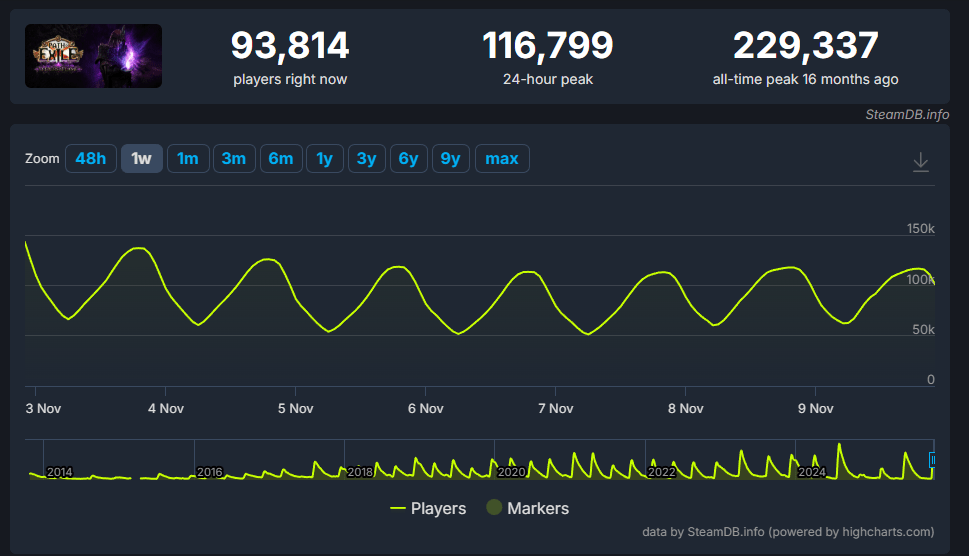969x556 pixels.
Task: Choose the 3m zoom range
Action: pyautogui.click(x=233, y=158)
